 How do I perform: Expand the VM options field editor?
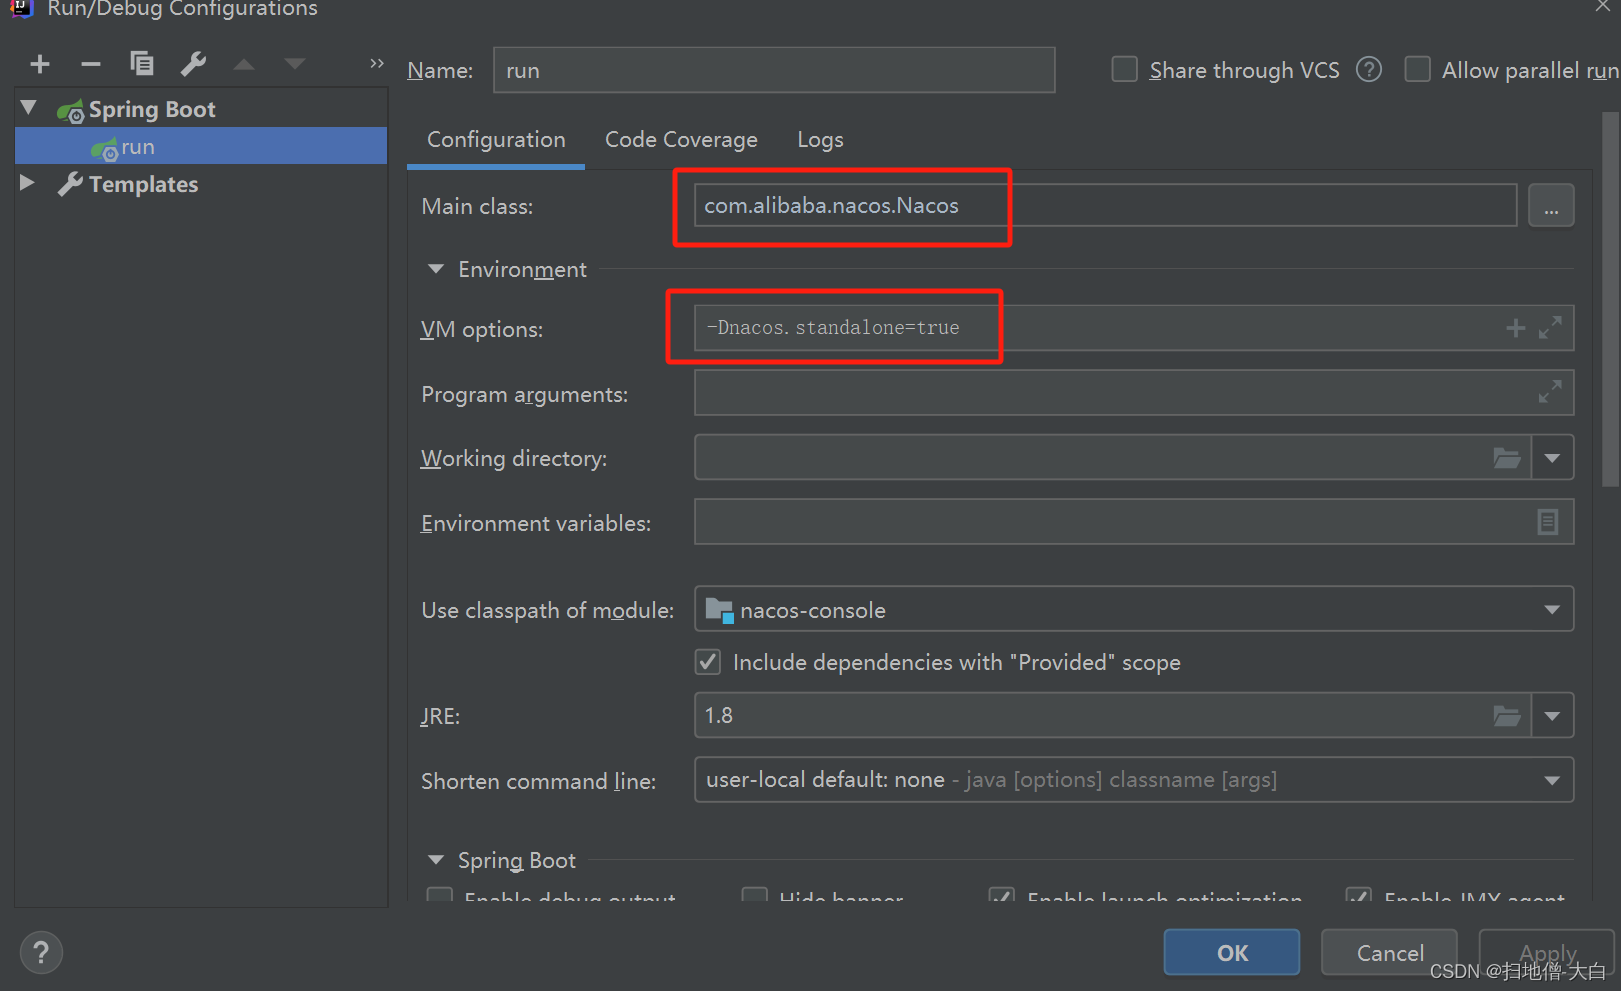coord(1550,328)
